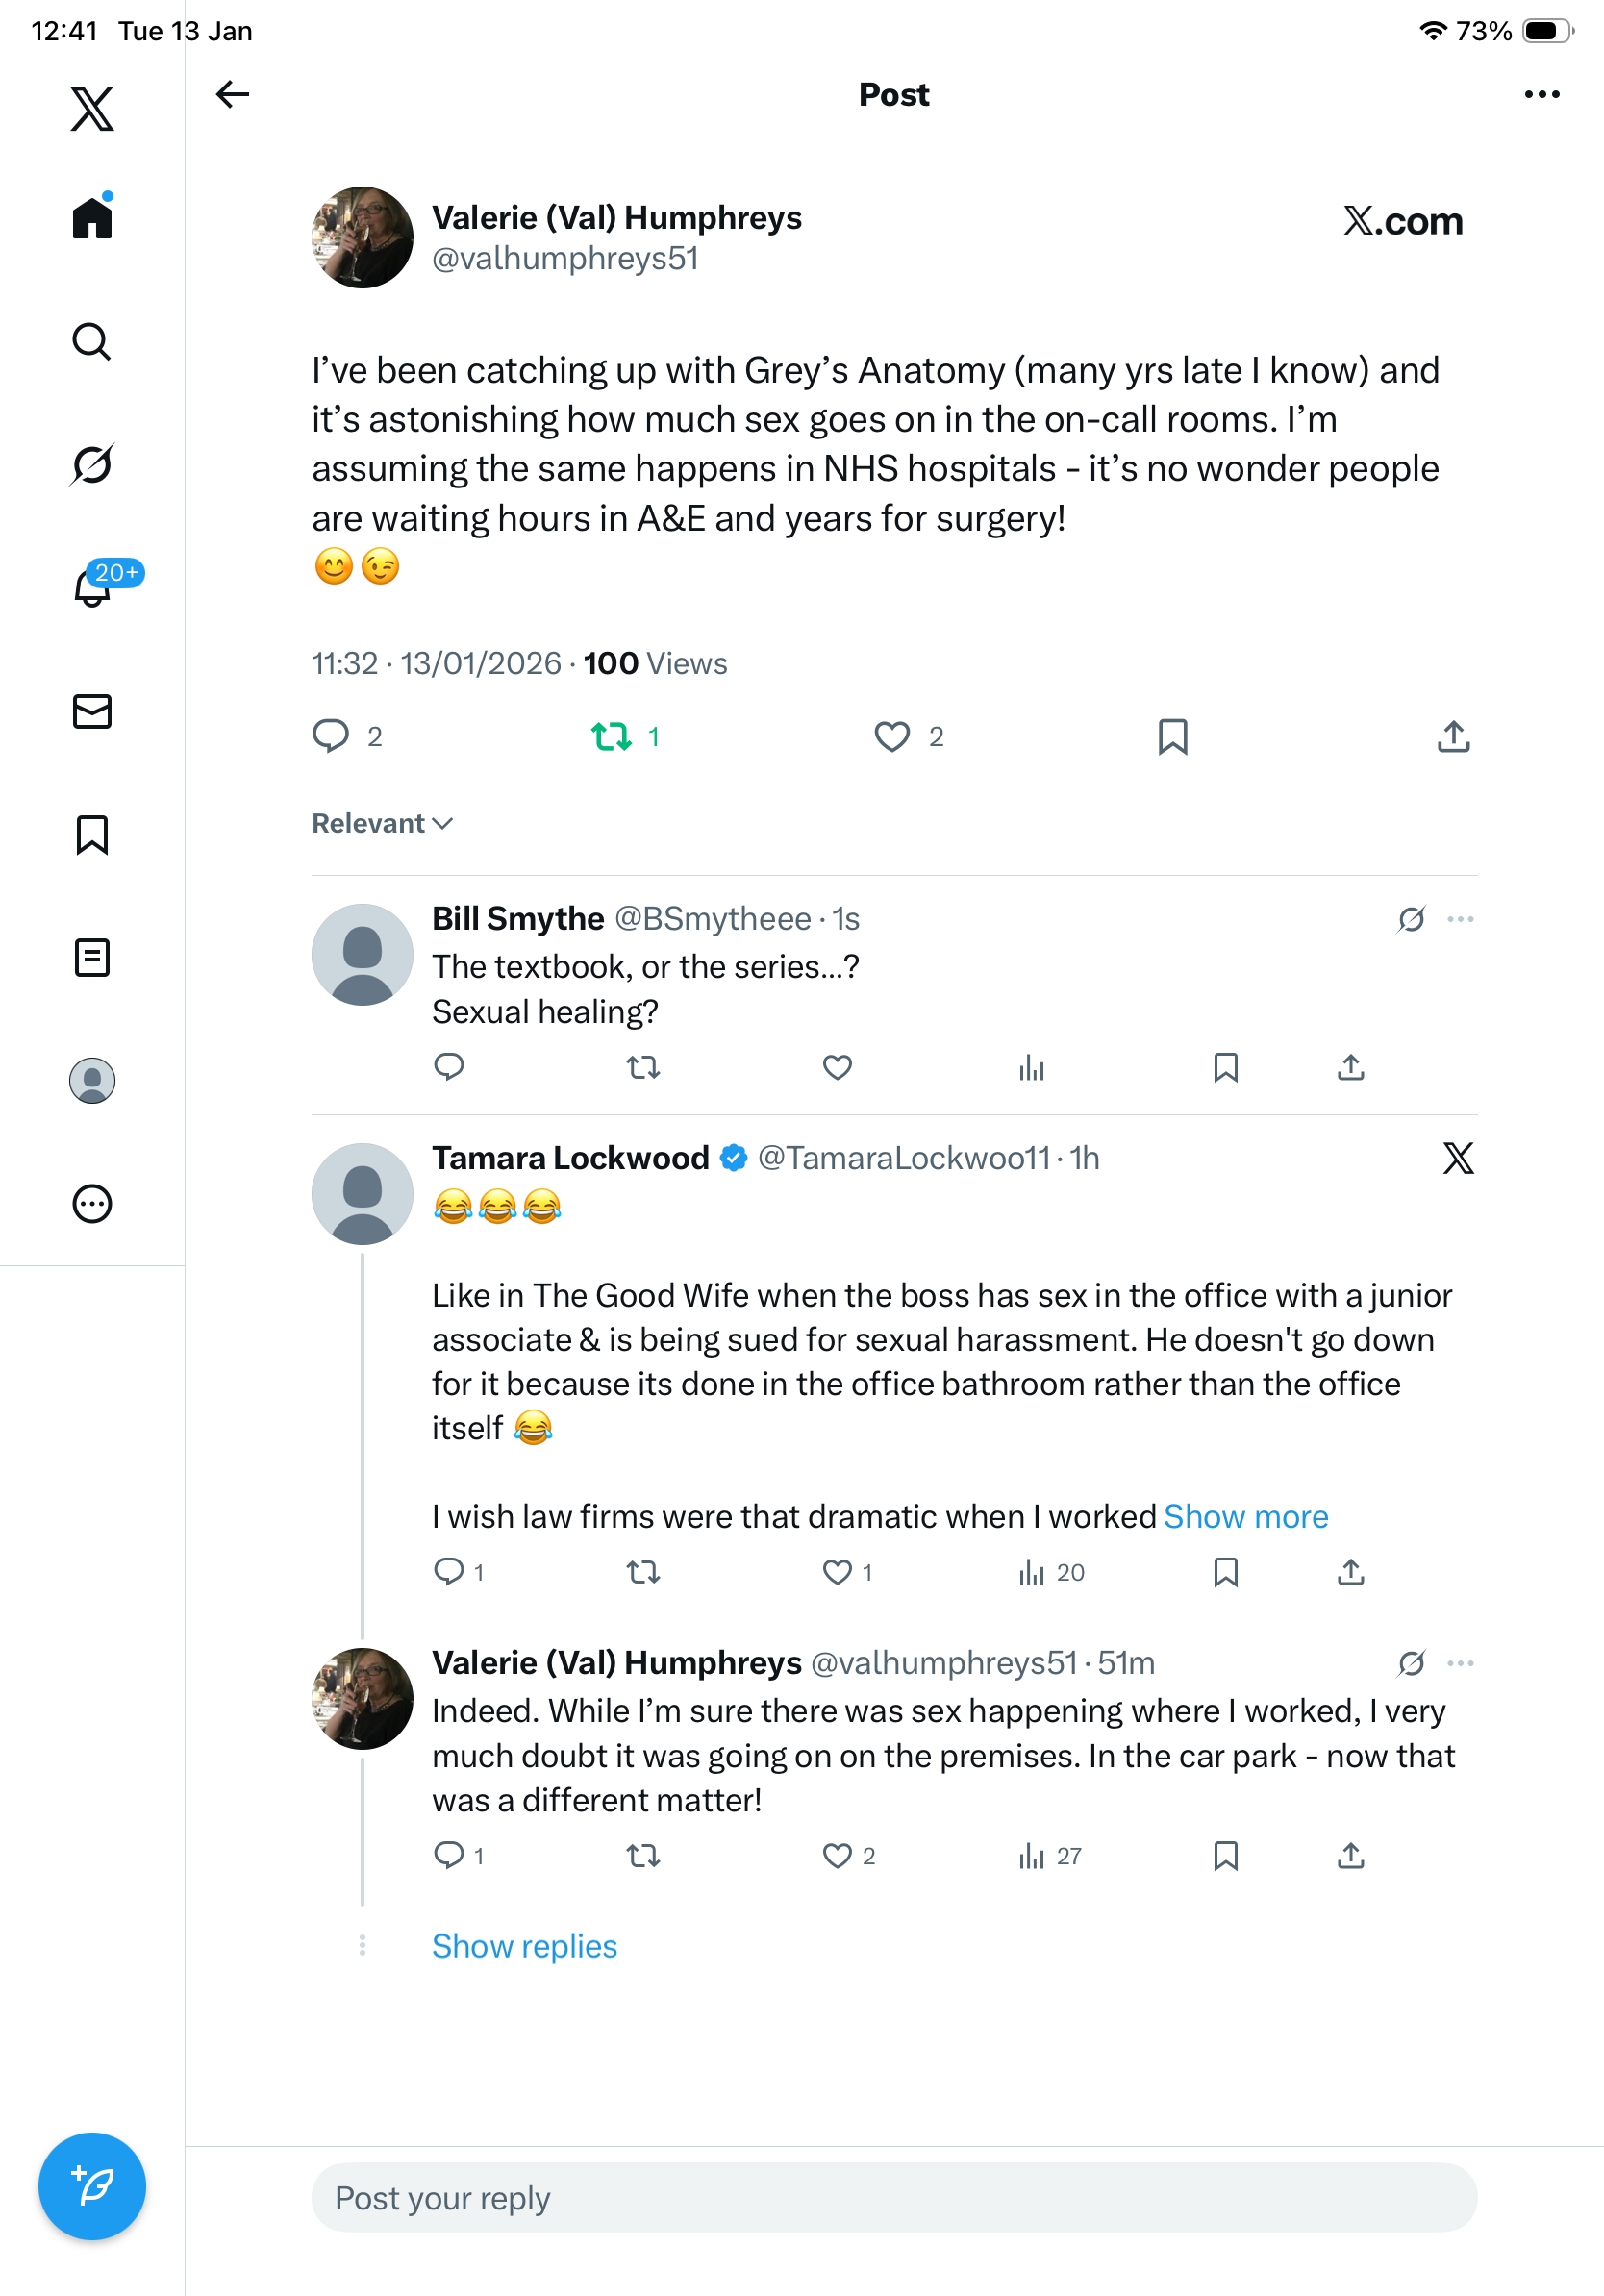Screen dimensions: 1604x2296
Task: Go to Home in the sidebar
Action: 92,217
